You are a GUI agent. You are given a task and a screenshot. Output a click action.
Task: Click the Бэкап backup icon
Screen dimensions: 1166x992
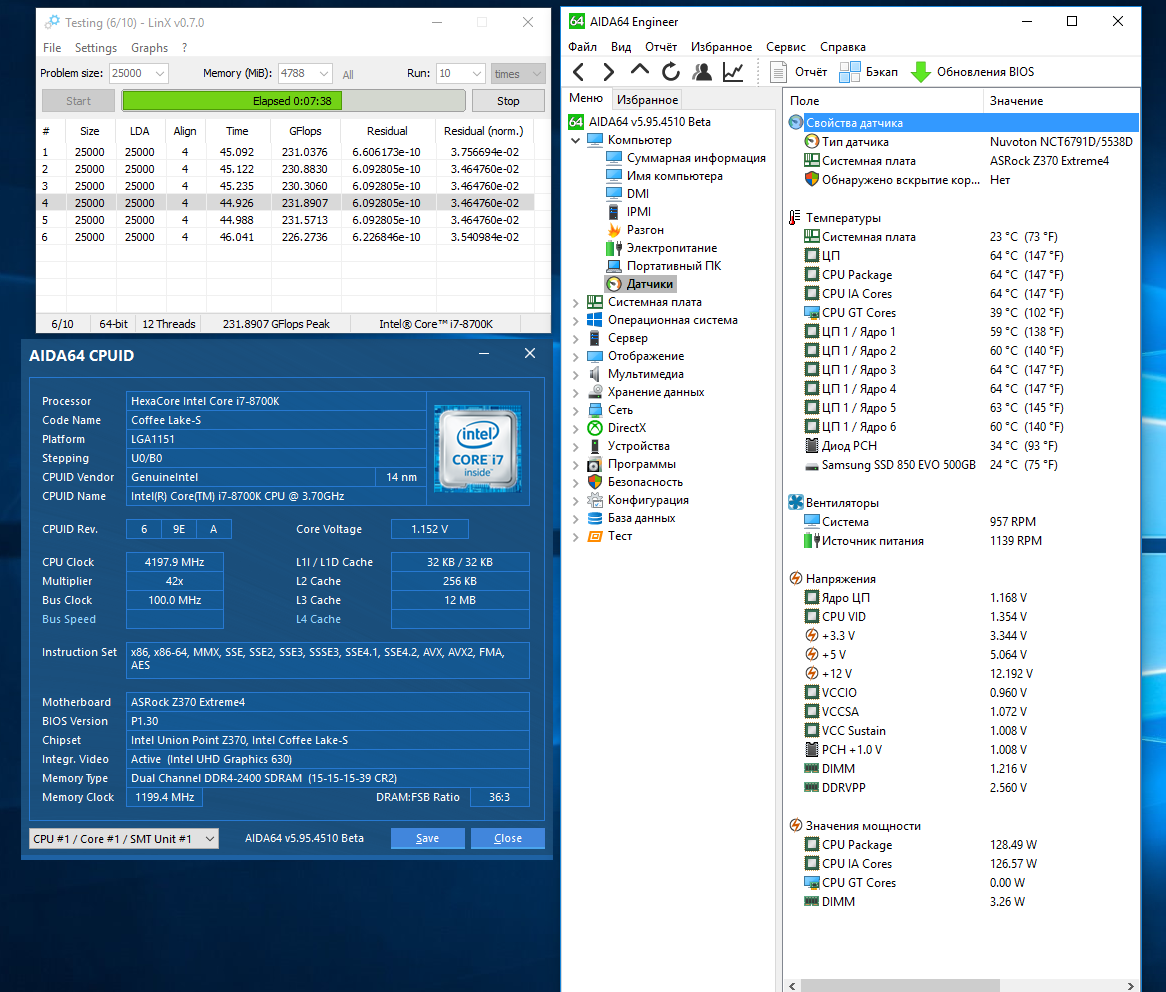850,72
